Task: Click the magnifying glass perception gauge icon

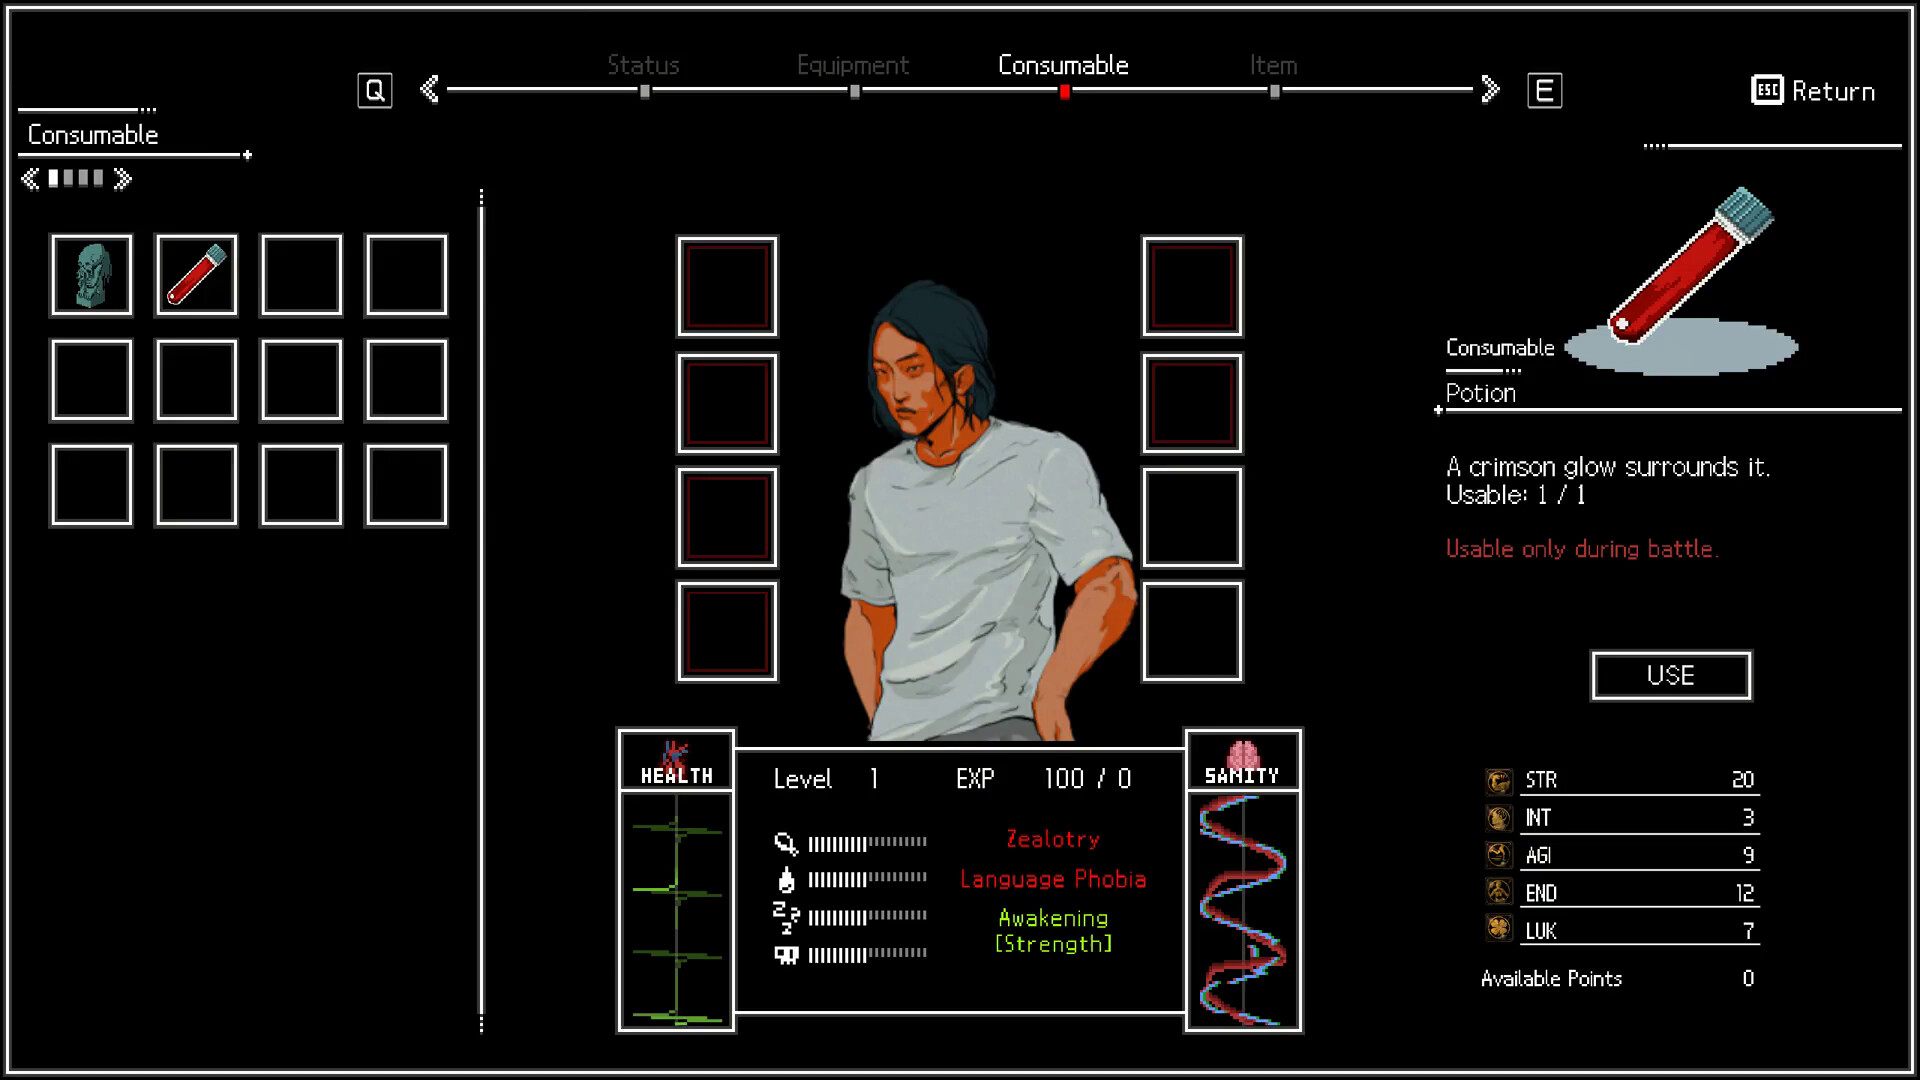Action: (x=789, y=840)
